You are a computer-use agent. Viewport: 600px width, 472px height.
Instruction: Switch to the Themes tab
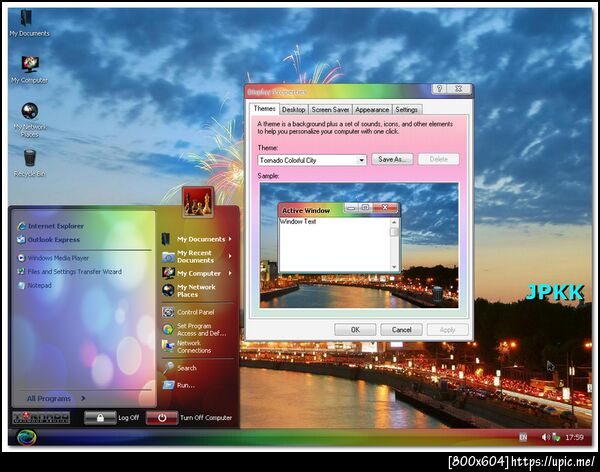(264, 109)
